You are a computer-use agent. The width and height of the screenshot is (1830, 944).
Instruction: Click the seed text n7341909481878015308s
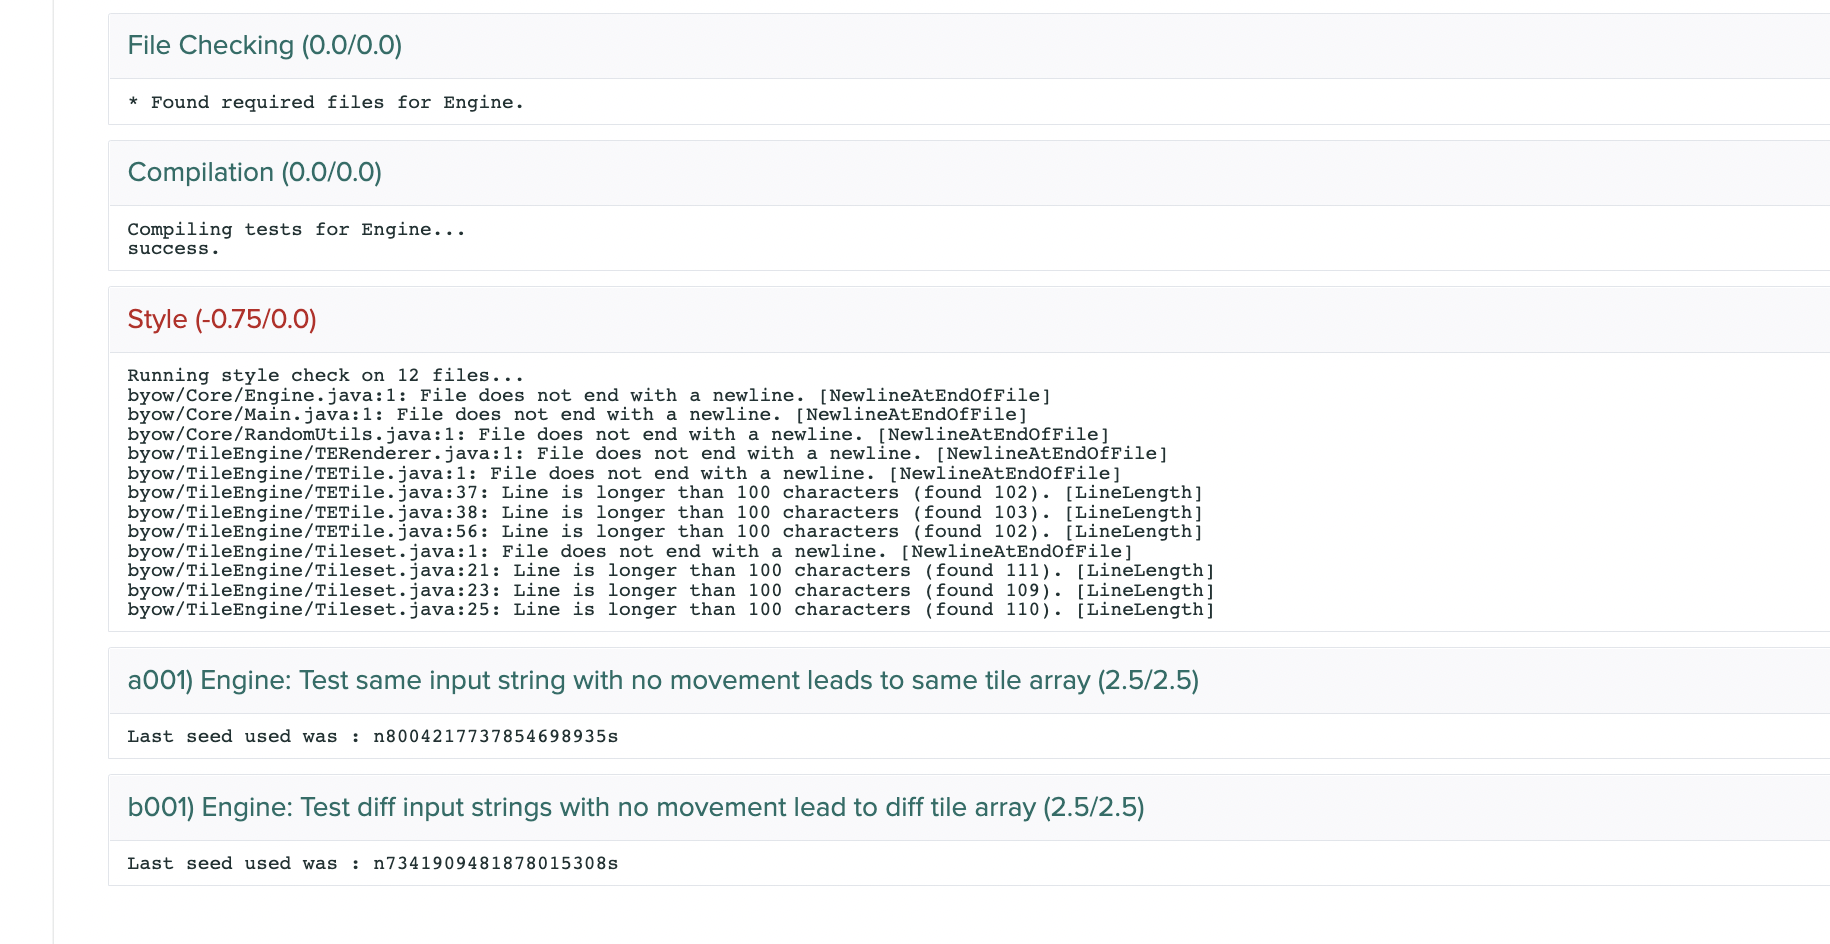[495, 864]
